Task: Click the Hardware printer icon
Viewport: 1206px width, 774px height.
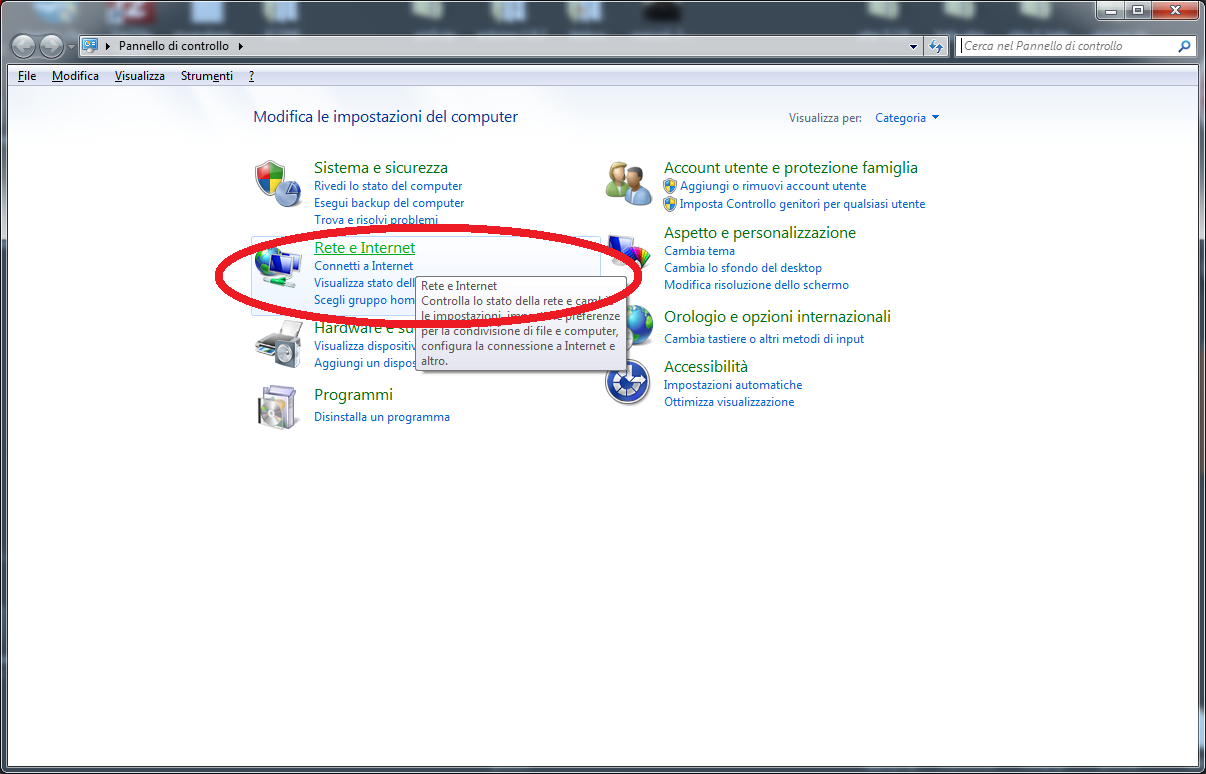Action: point(278,347)
